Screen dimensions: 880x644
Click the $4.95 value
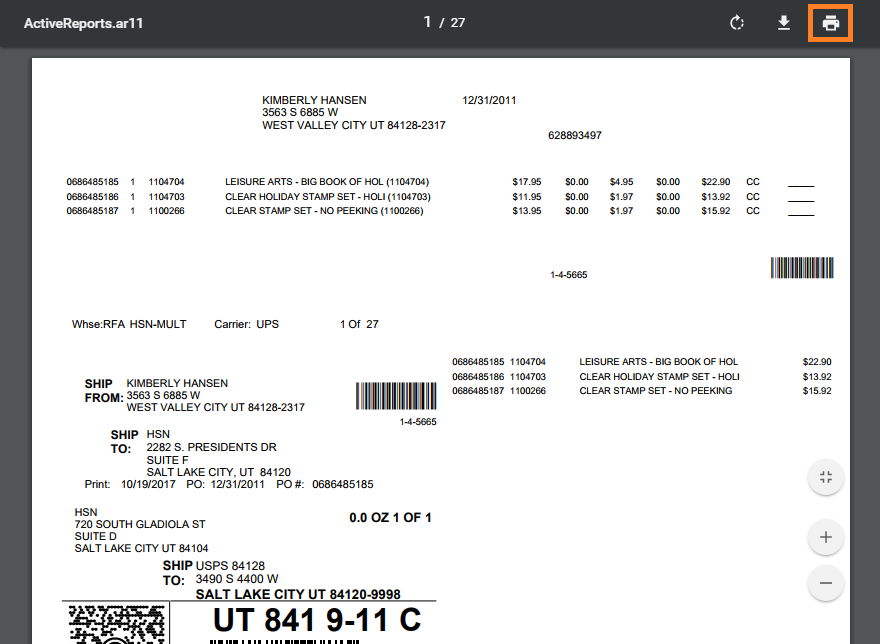(x=621, y=182)
